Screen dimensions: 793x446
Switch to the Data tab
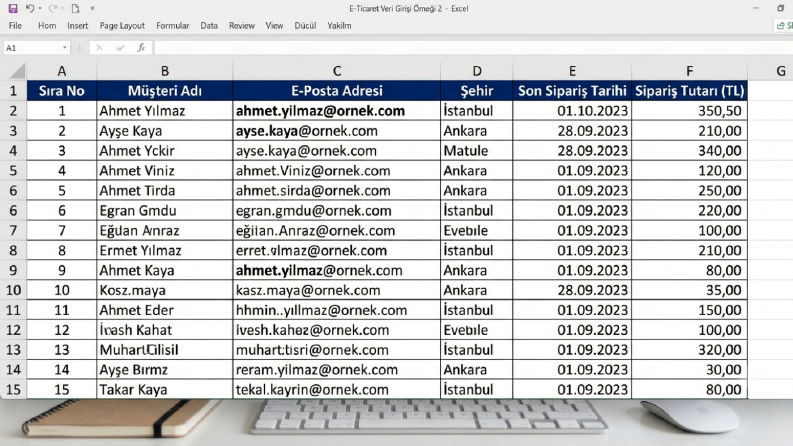pyautogui.click(x=209, y=25)
